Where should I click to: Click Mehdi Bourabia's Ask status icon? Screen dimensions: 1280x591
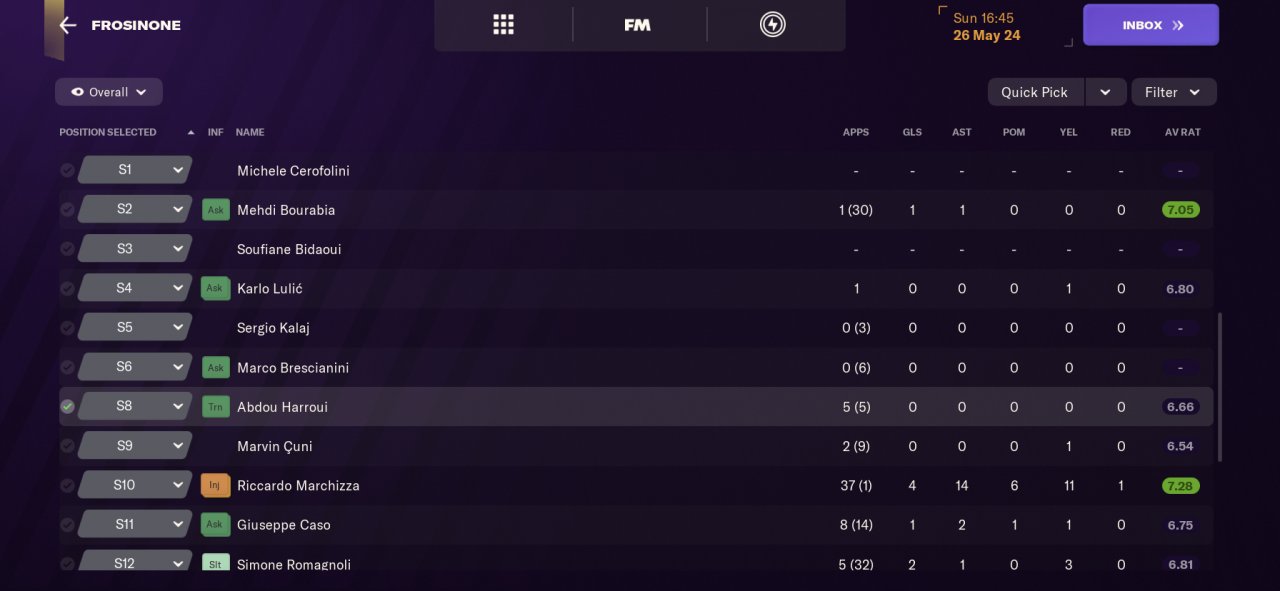pyautogui.click(x=215, y=210)
